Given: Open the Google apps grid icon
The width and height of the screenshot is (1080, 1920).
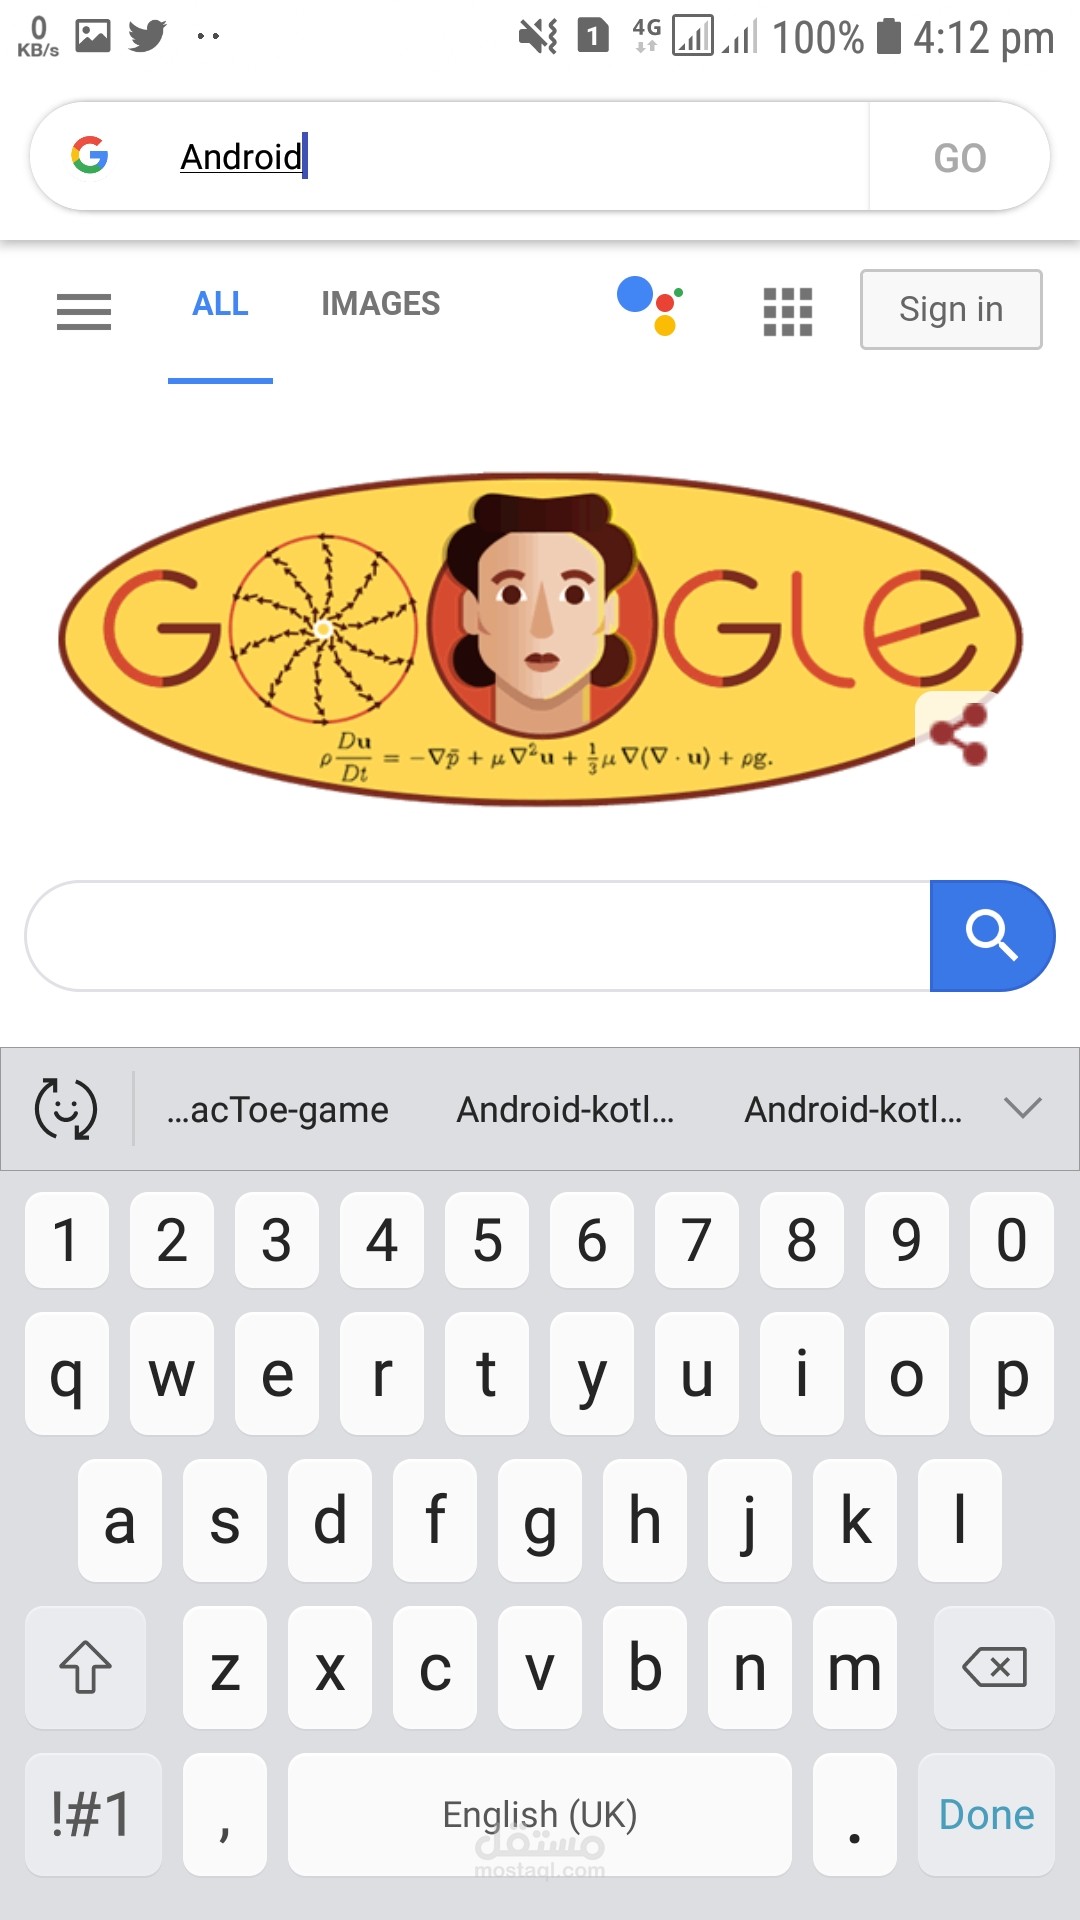Looking at the screenshot, I should pyautogui.click(x=788, y=312).
